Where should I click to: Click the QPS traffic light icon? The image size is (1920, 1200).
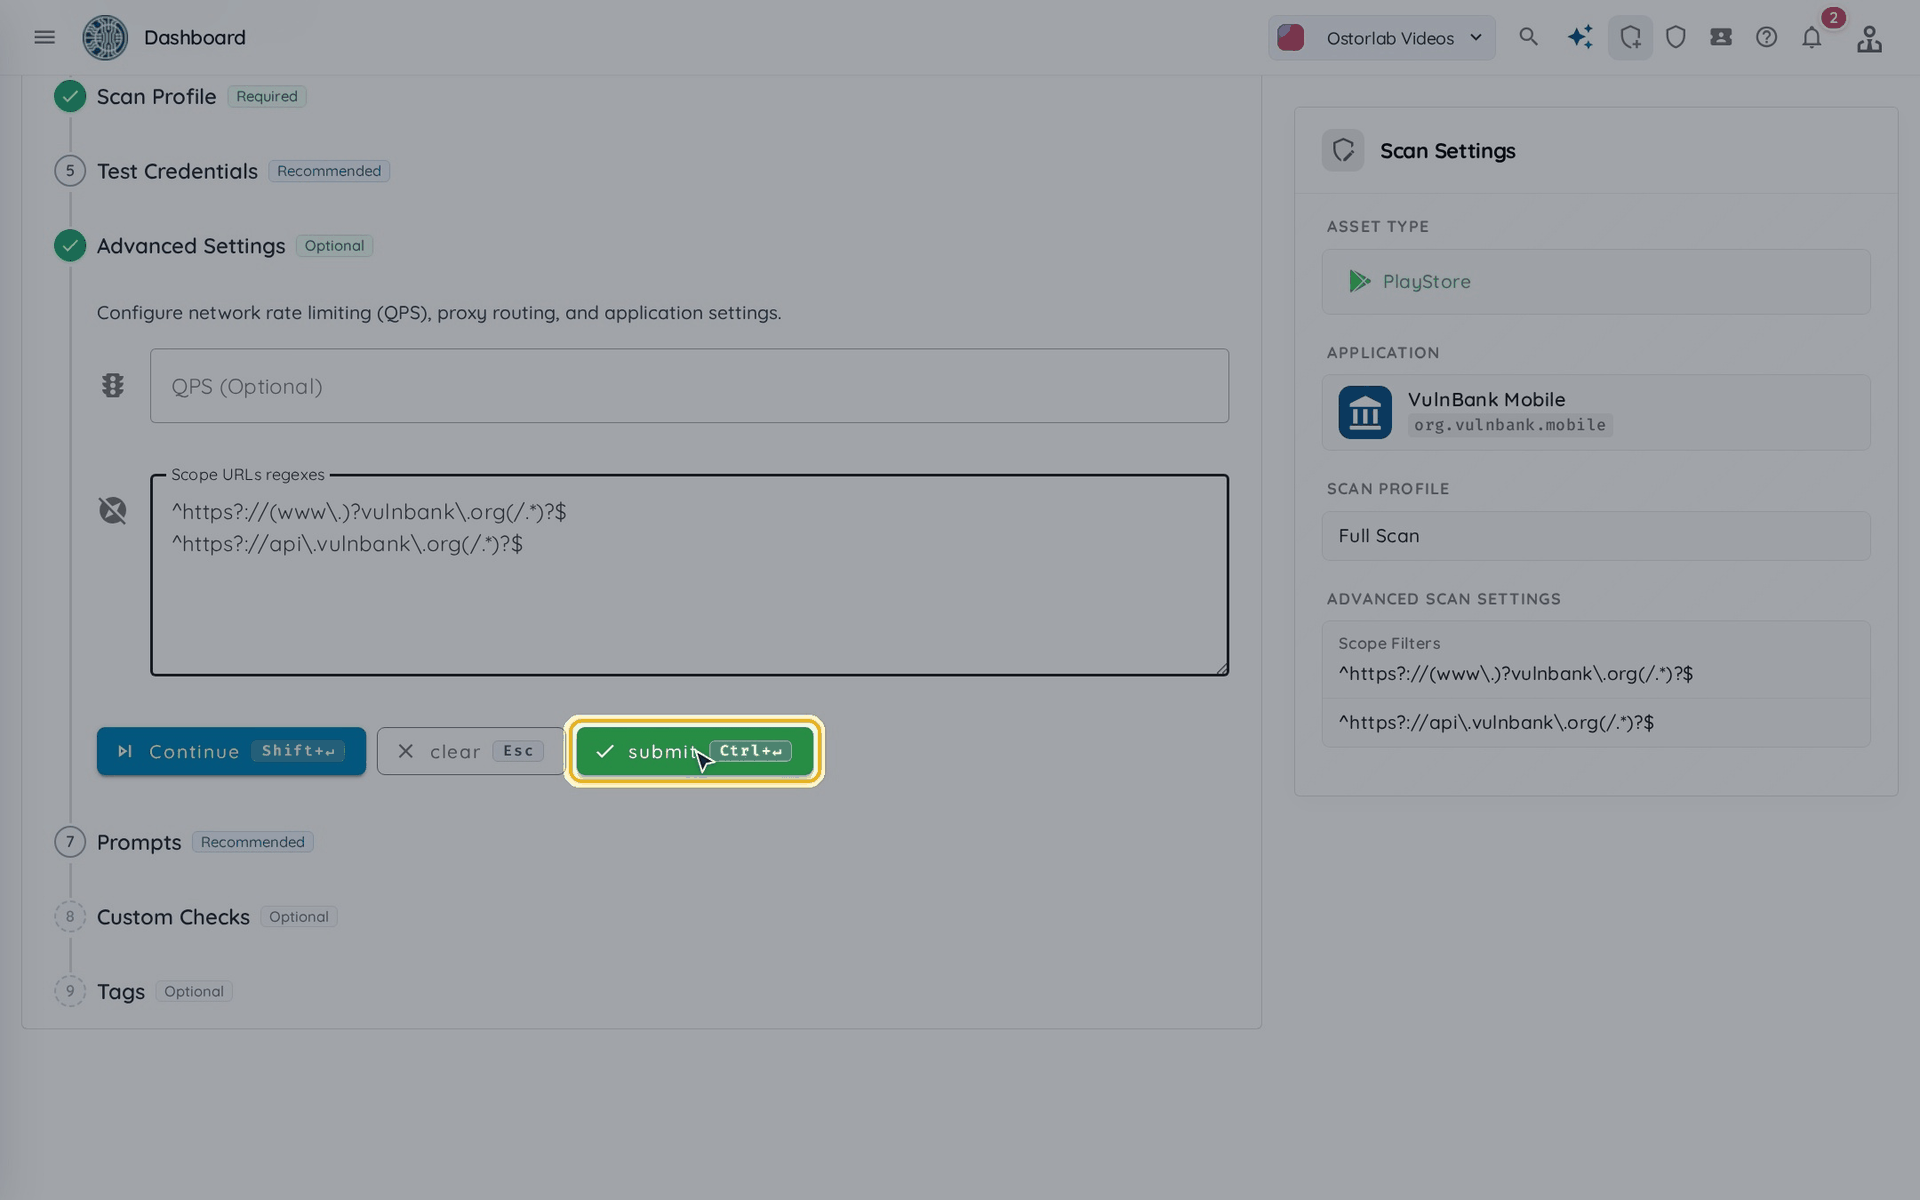[113, 386]
